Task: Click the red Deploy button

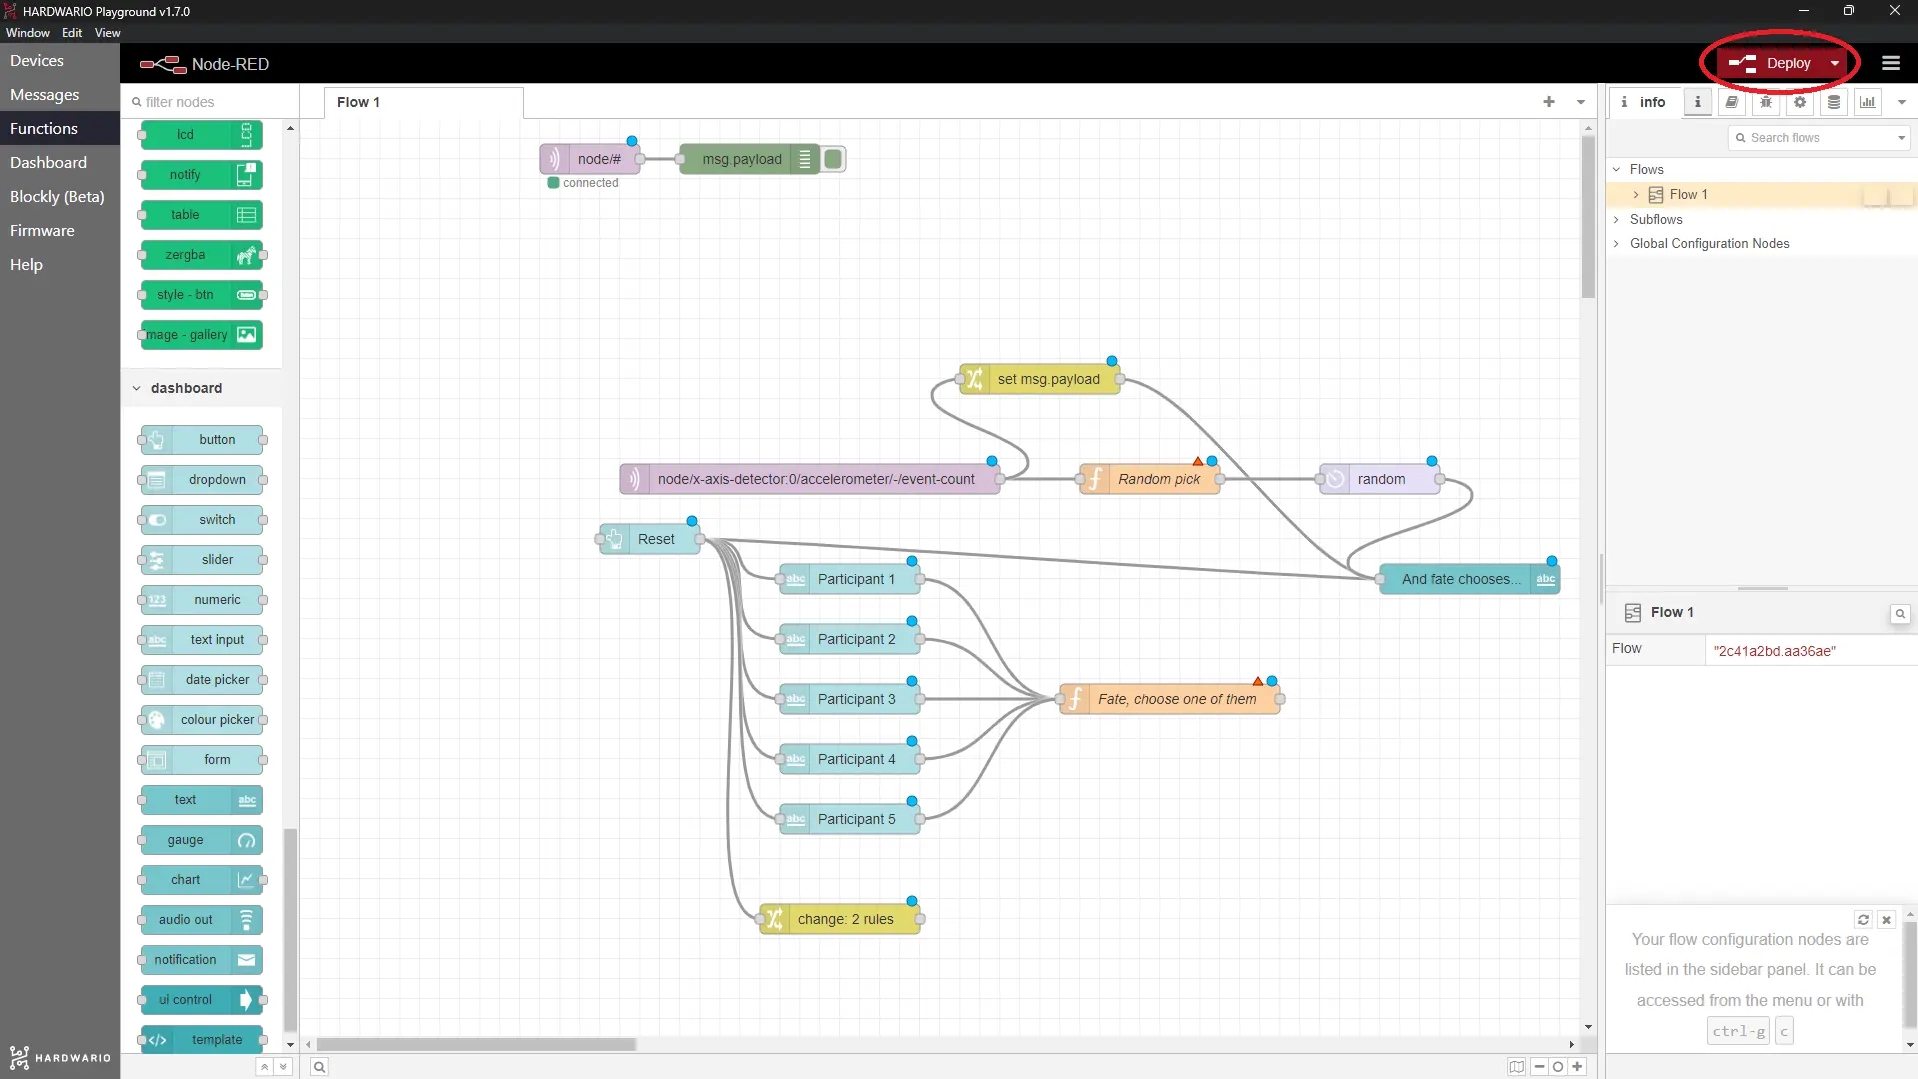Action: coord(1772,63)
